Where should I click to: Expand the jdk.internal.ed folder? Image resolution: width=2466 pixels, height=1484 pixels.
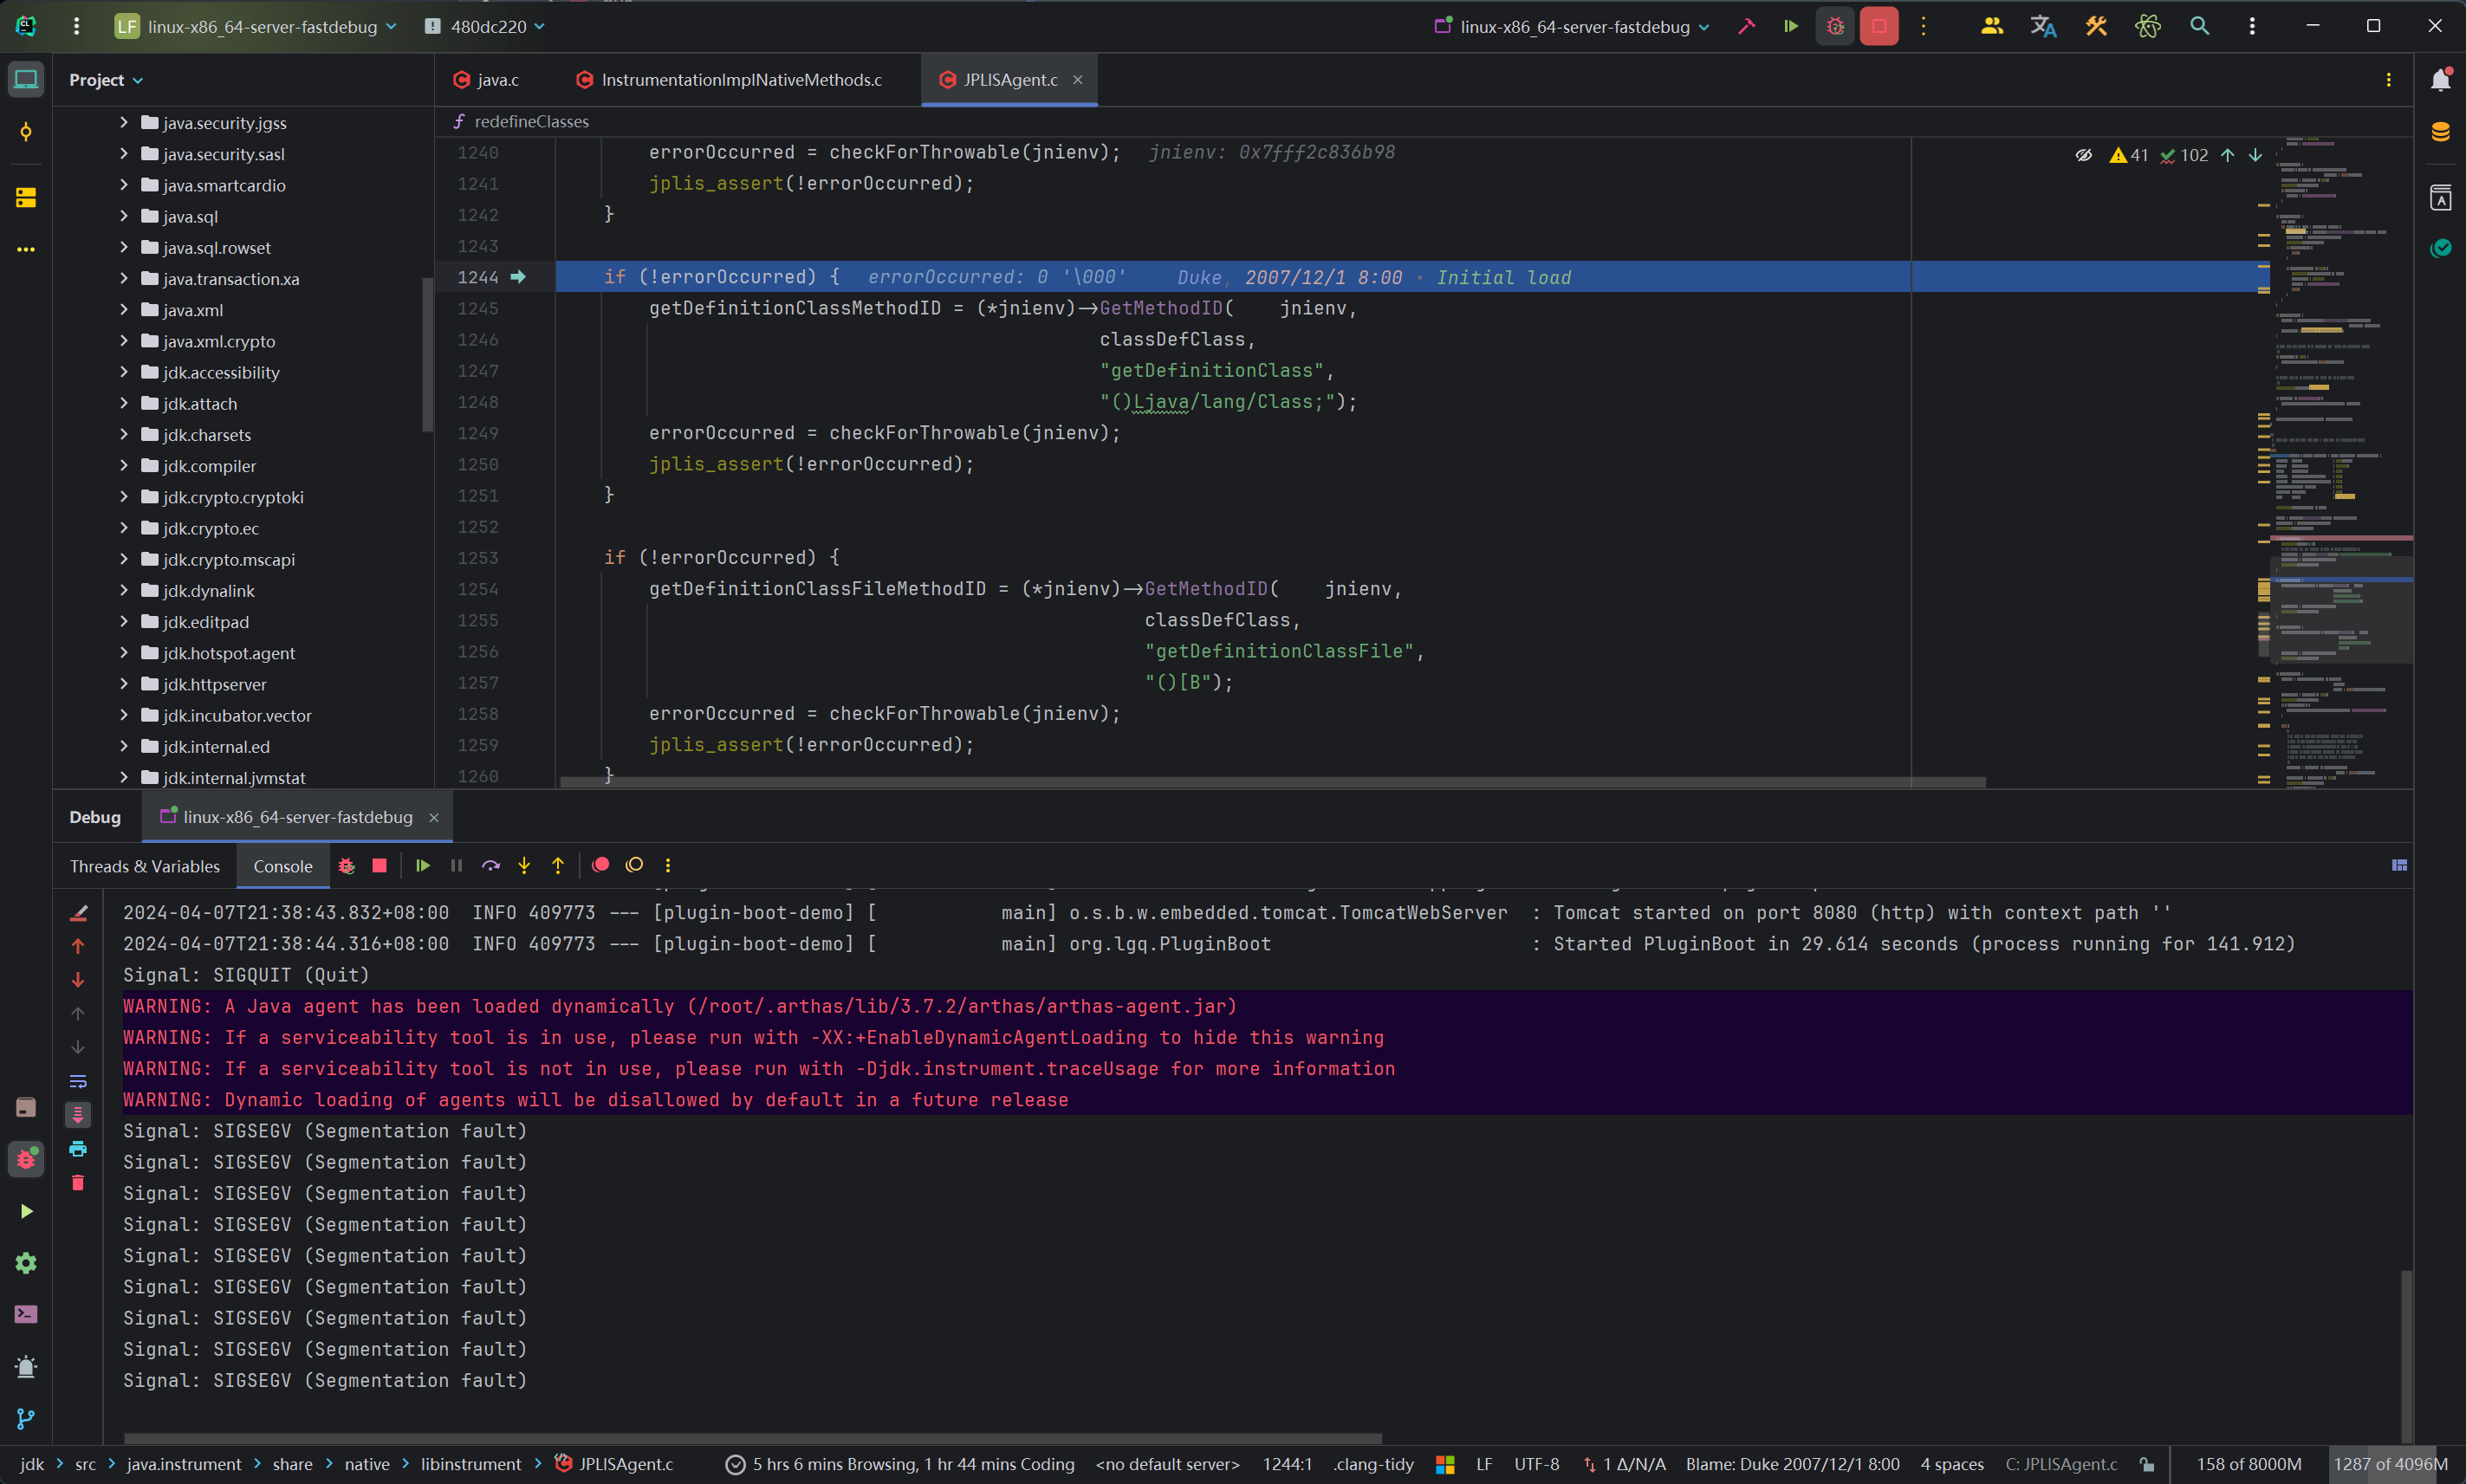tap(124, 746)
